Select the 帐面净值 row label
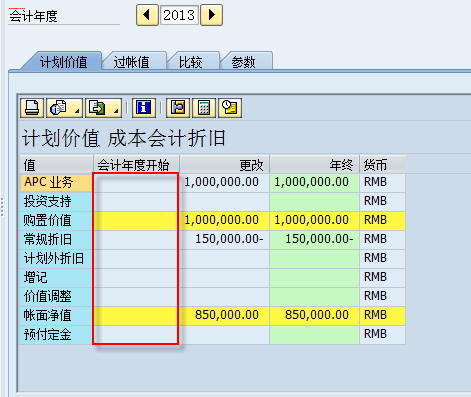The height and width of the screenshot is (397, 471). pyautogui.click(x=56, y=315)
